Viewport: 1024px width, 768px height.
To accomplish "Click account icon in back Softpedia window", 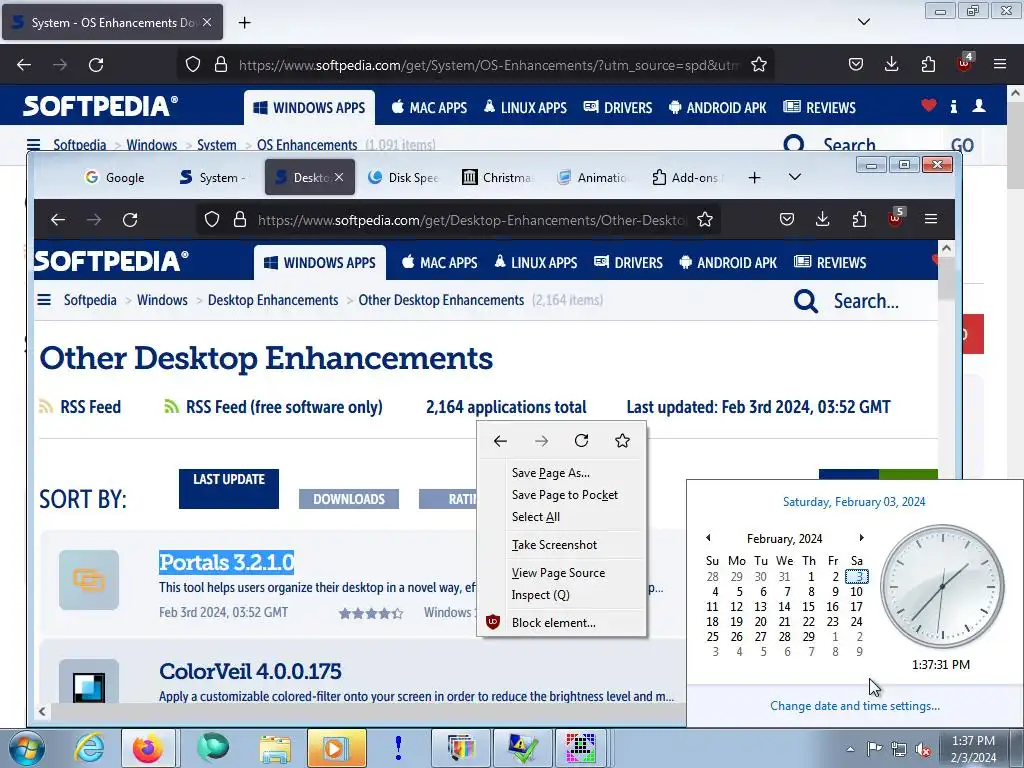I will point(978,106).
